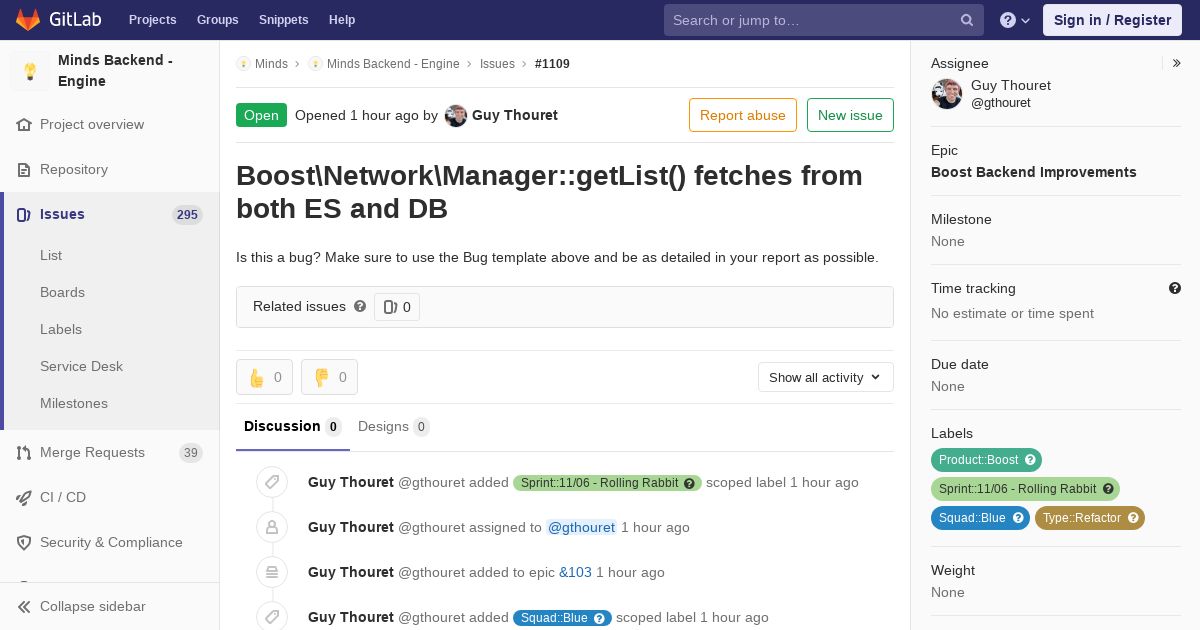Viewport: 1200px width, 630px height.
Task: Open the Help question-mark menu
Action: [1015, 20]
